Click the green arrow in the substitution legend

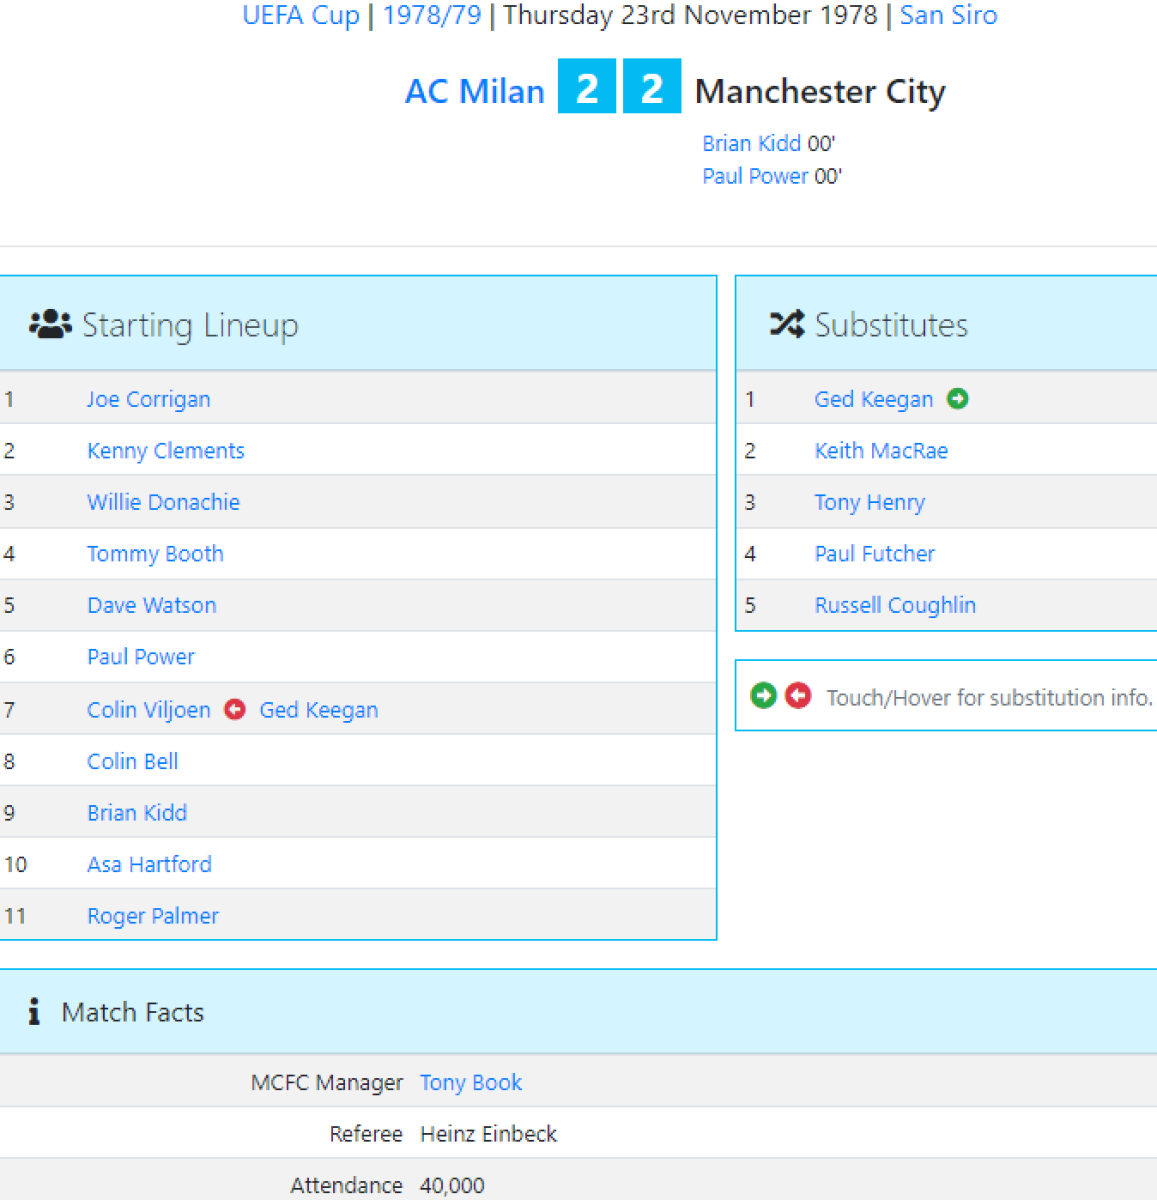(763, 695)
